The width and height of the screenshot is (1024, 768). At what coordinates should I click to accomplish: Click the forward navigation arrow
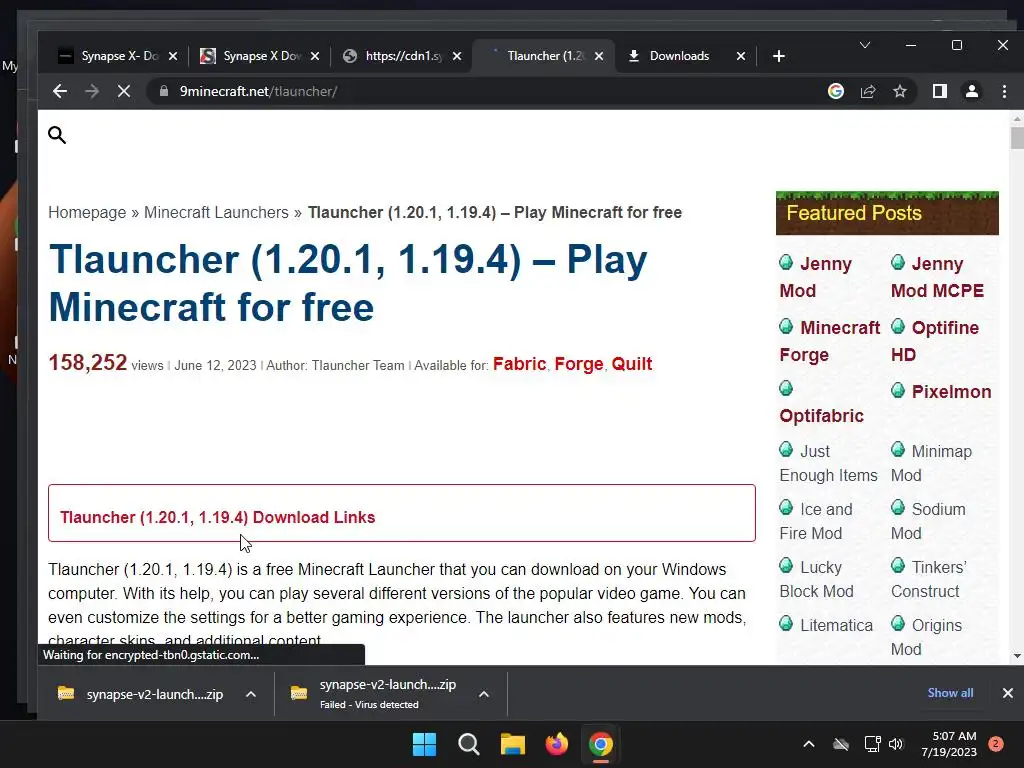coord(92,91)
